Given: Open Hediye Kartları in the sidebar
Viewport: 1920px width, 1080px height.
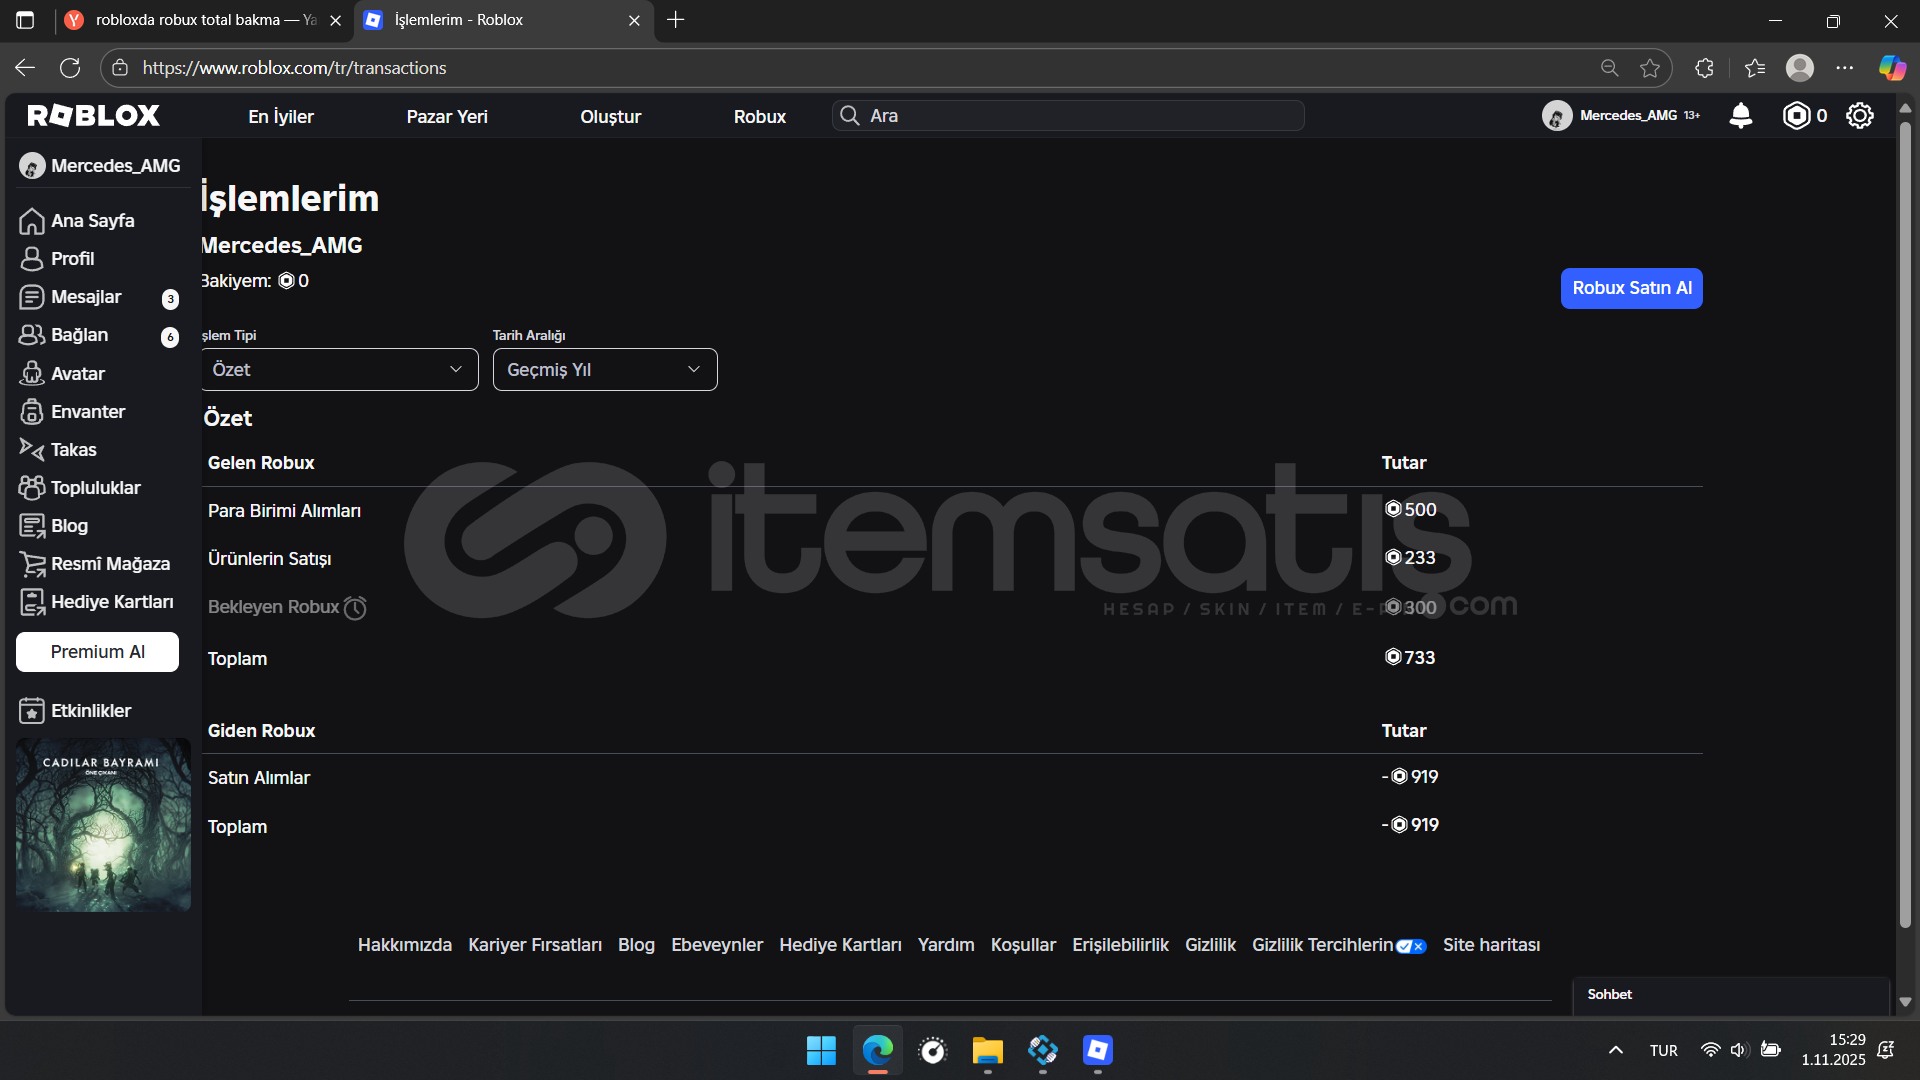Looking at the screenshot, I should [x=111, y=602].
